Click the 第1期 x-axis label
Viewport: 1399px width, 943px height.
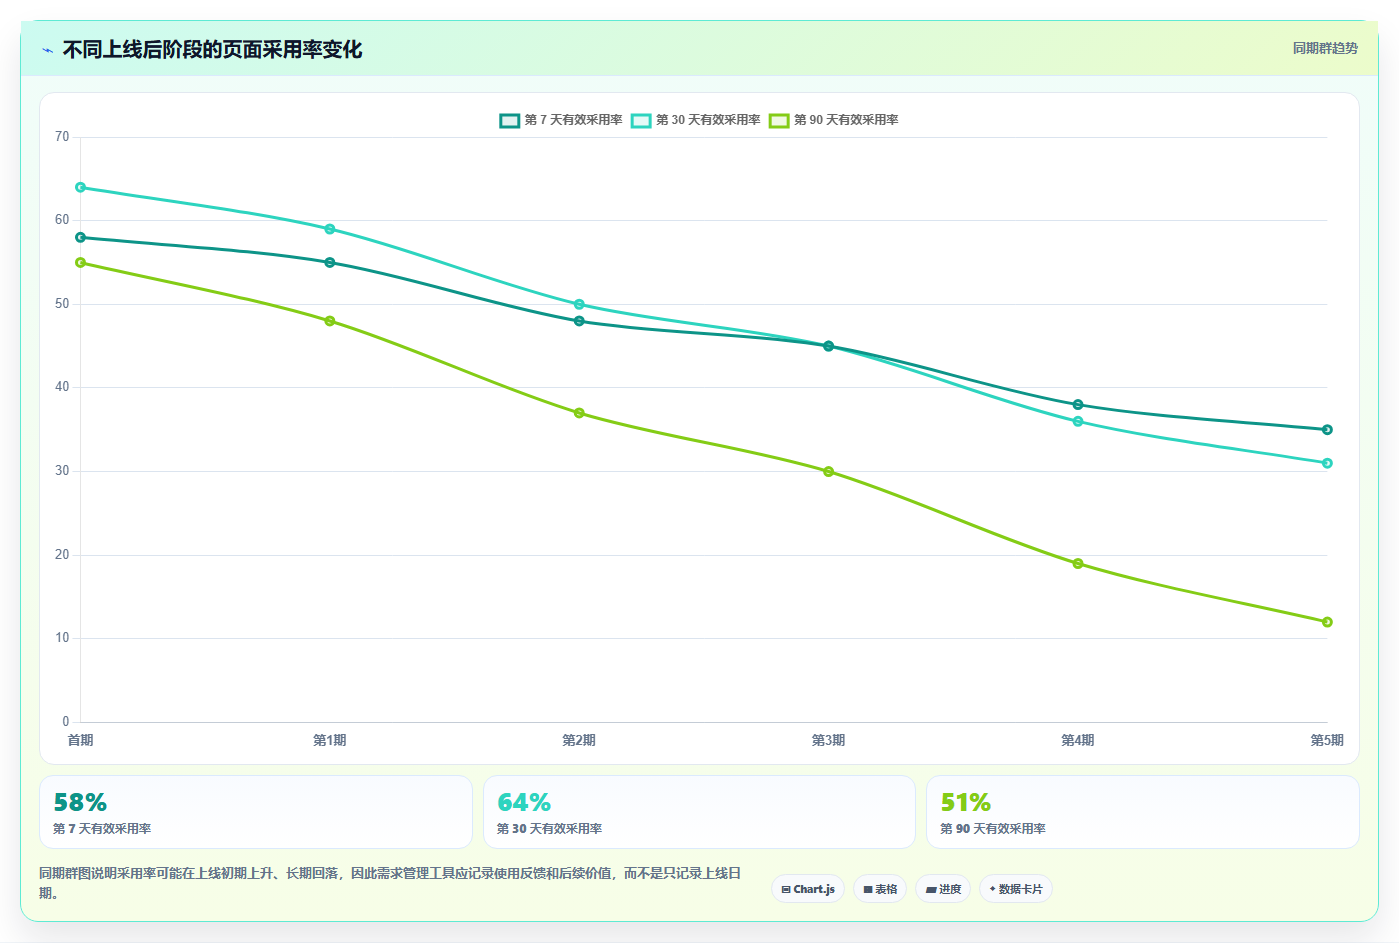(x=330, y=740)
